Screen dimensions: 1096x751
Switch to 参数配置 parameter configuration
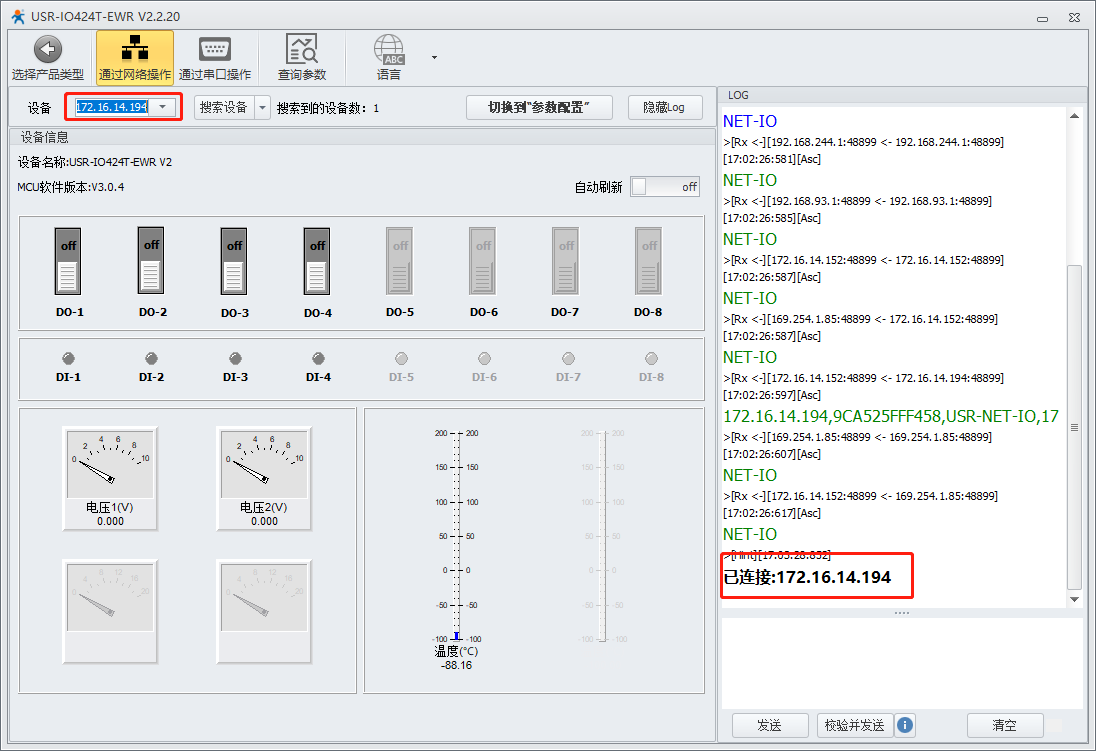pos(539,108)
